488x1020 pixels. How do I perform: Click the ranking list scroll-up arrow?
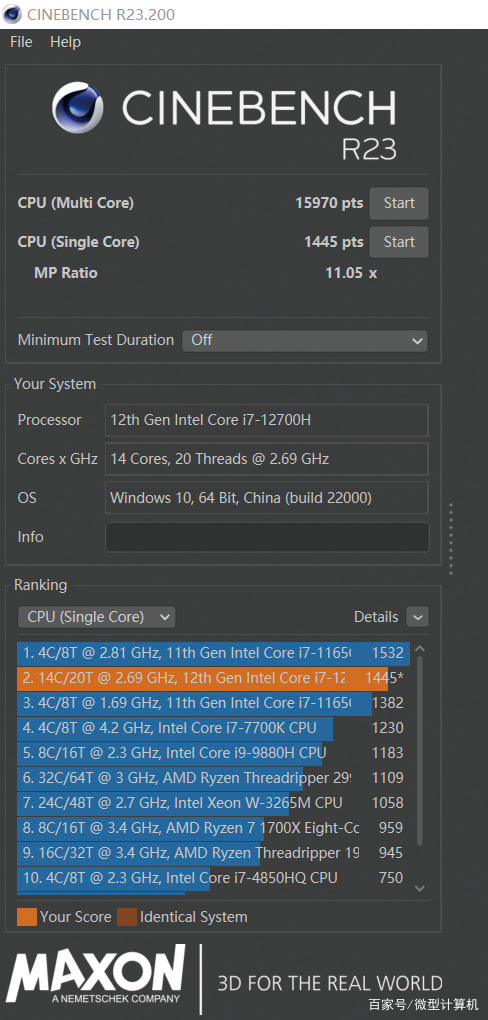[x=420, y=649]
